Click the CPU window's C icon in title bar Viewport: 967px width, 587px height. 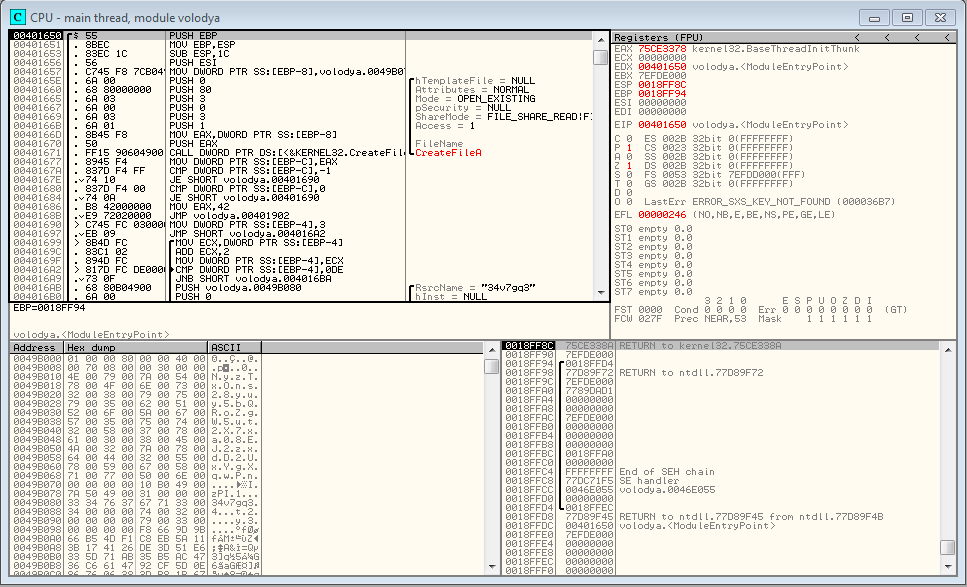17,17
